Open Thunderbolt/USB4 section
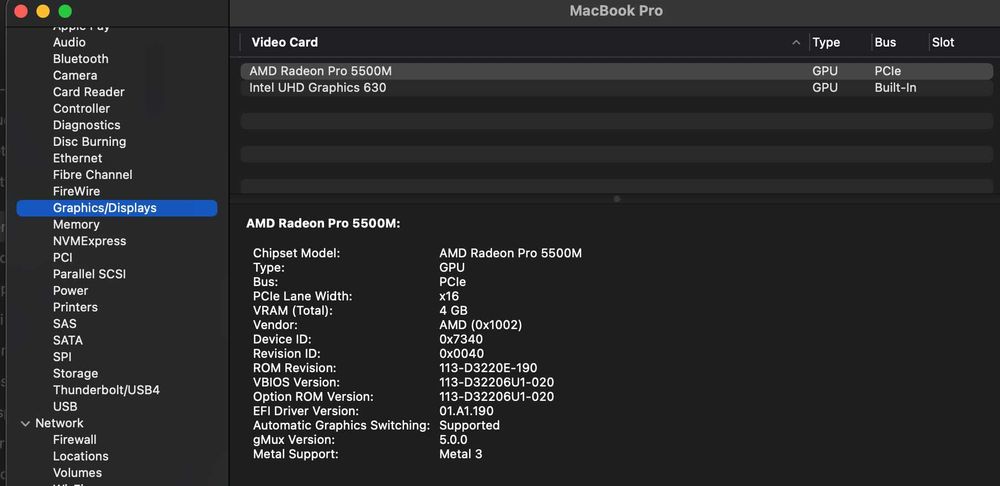Viewport: 1000px width, 486px height. (107, 390)
